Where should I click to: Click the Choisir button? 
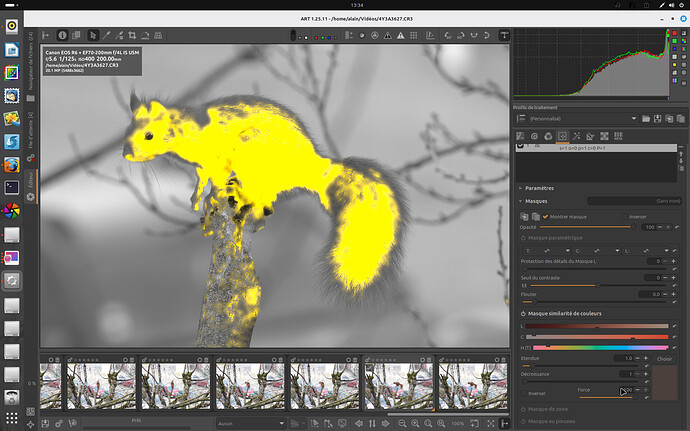[664, 358]
